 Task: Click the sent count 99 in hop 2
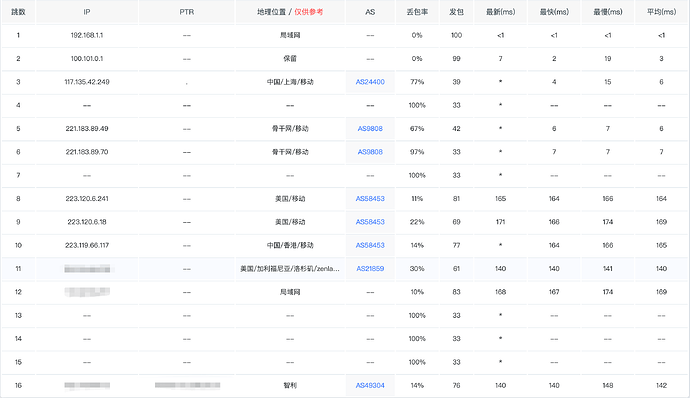click(x=456, y=59)
